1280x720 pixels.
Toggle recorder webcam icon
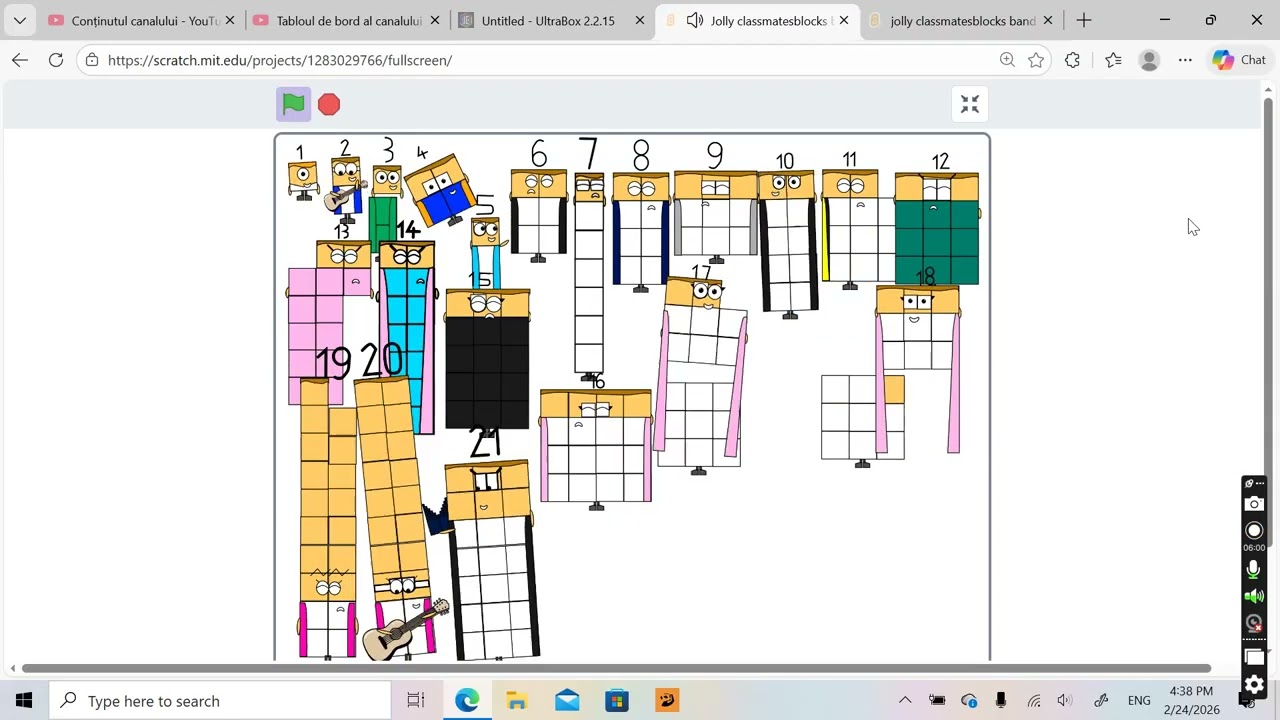pos(1254,623)
